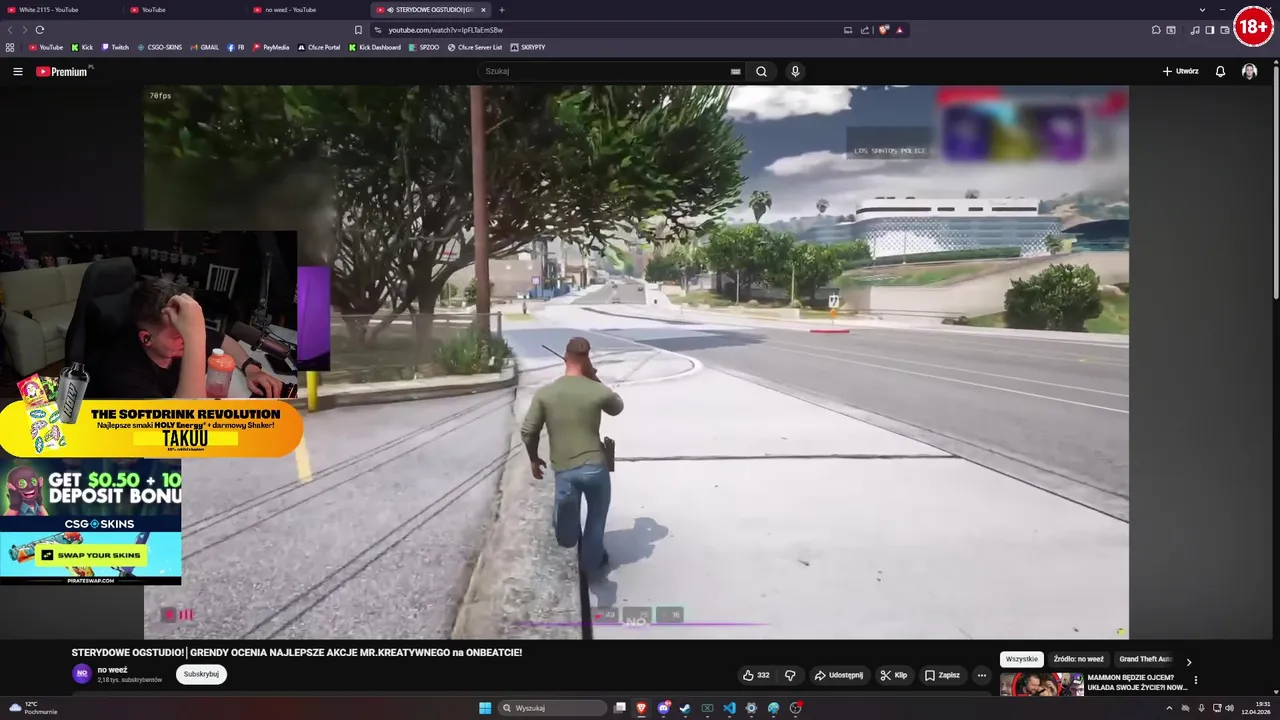This screenshot has width=1280, height=720.
Task: Open picture-in-picture icon in address bar
Action: (x=848, y=30)
